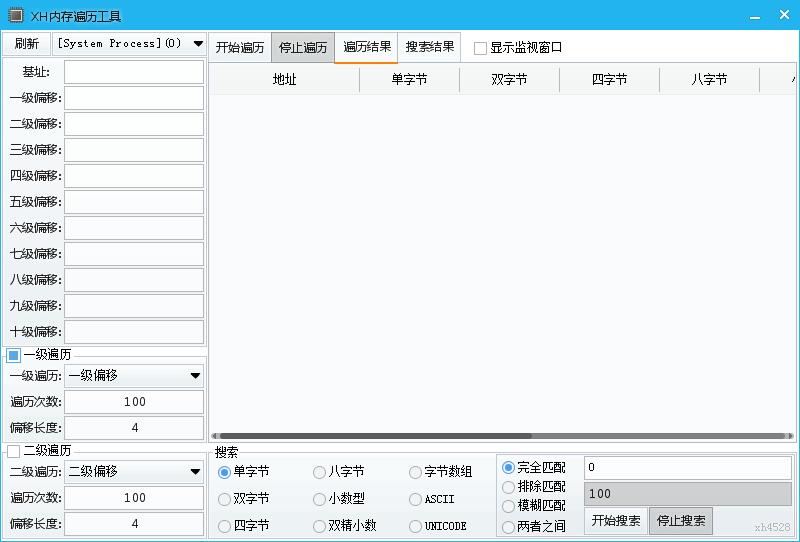Viewport: 800px width, 542px height.
Task: Click the 基址 input field
Action: pos(134,72)
